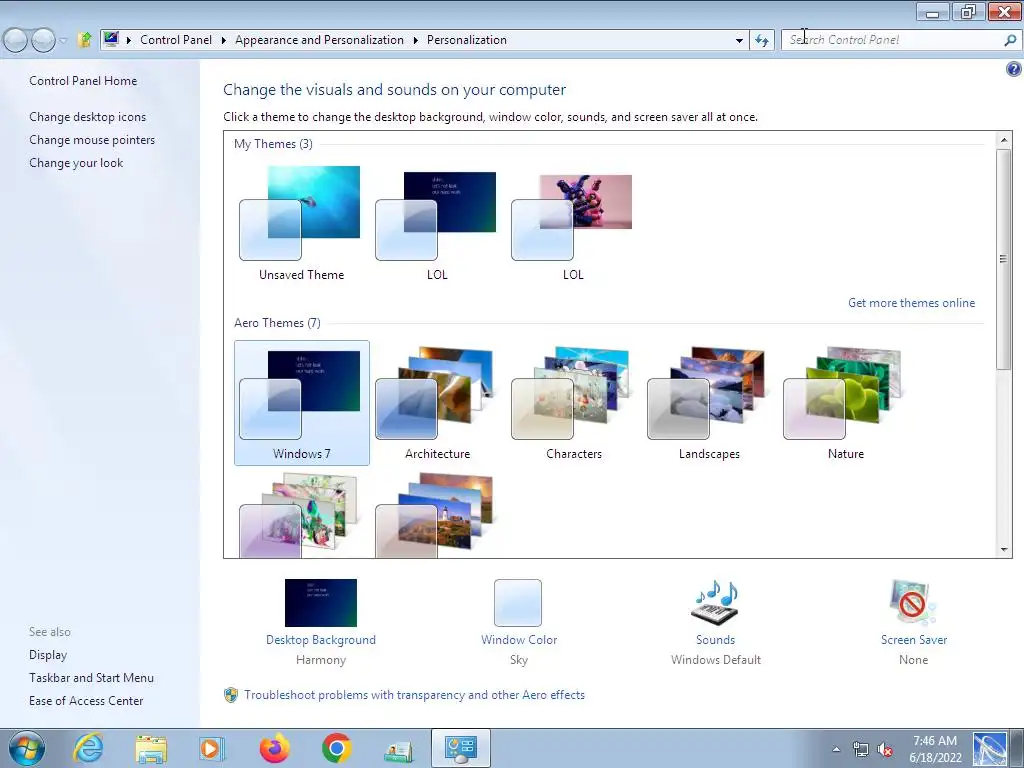Open the Screen Saver icon
This screenshot has width=1024, height=768.
912,603
